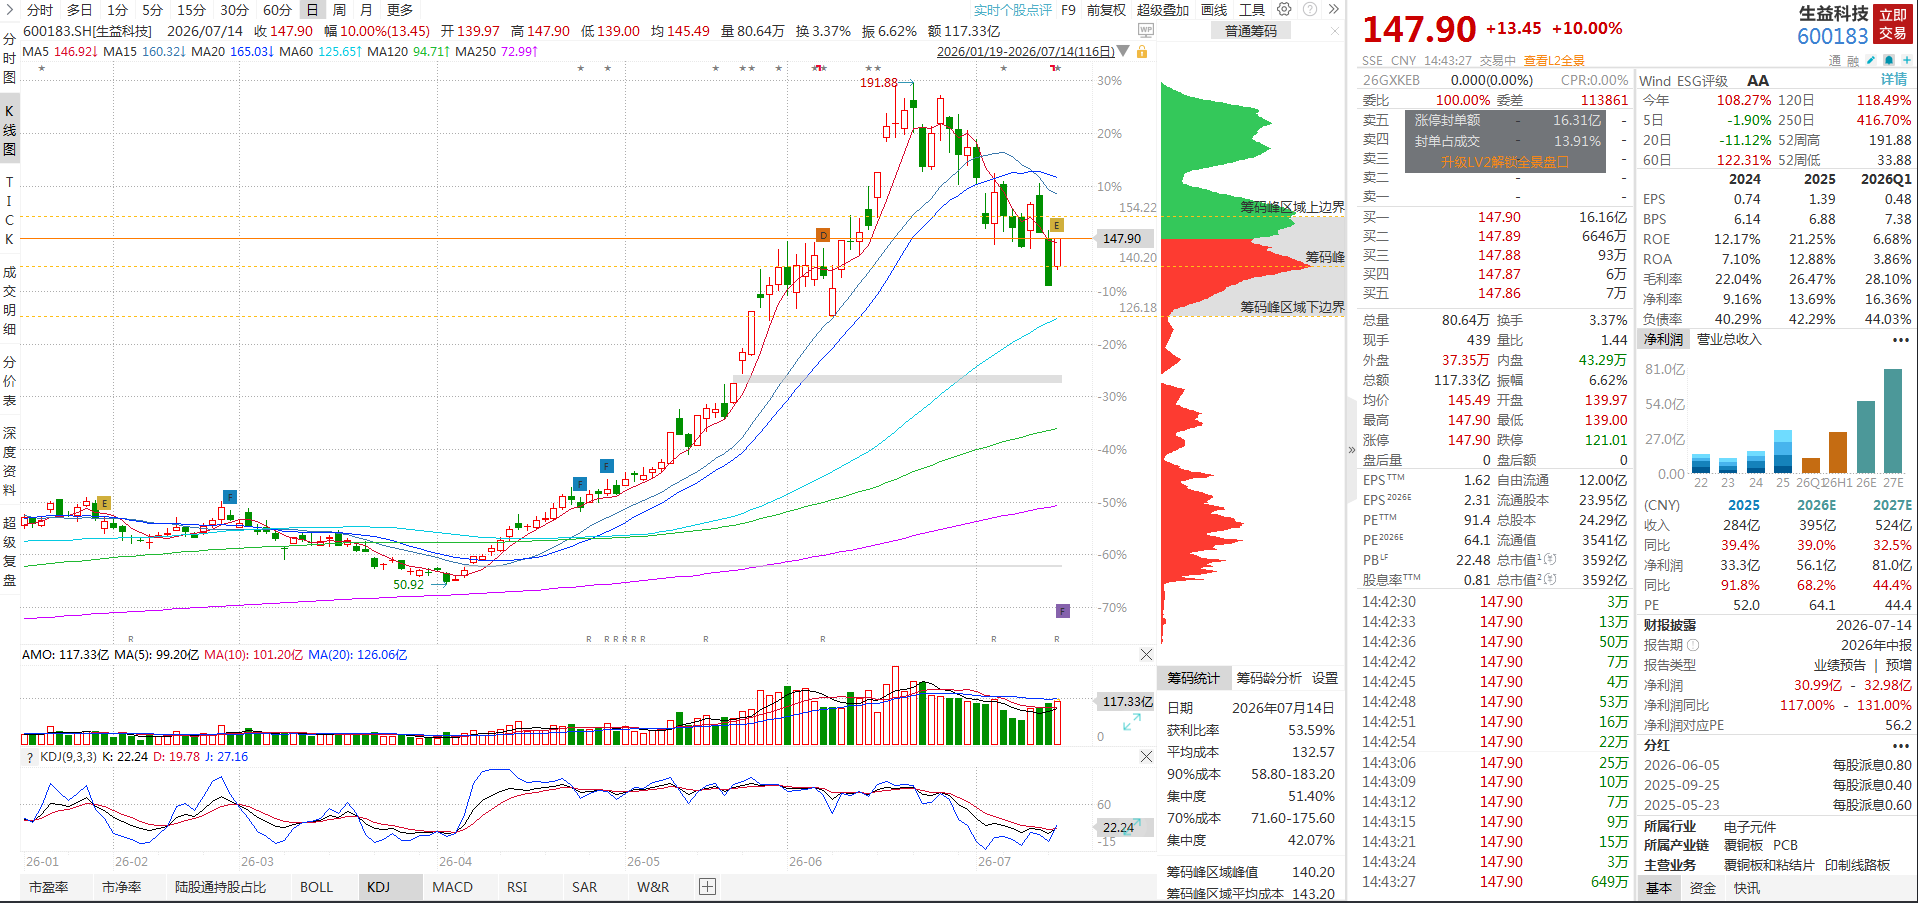Toggle 前复权 price adjustment mode
This screenshot has width=1918, height=903.
coord(1106,9)
